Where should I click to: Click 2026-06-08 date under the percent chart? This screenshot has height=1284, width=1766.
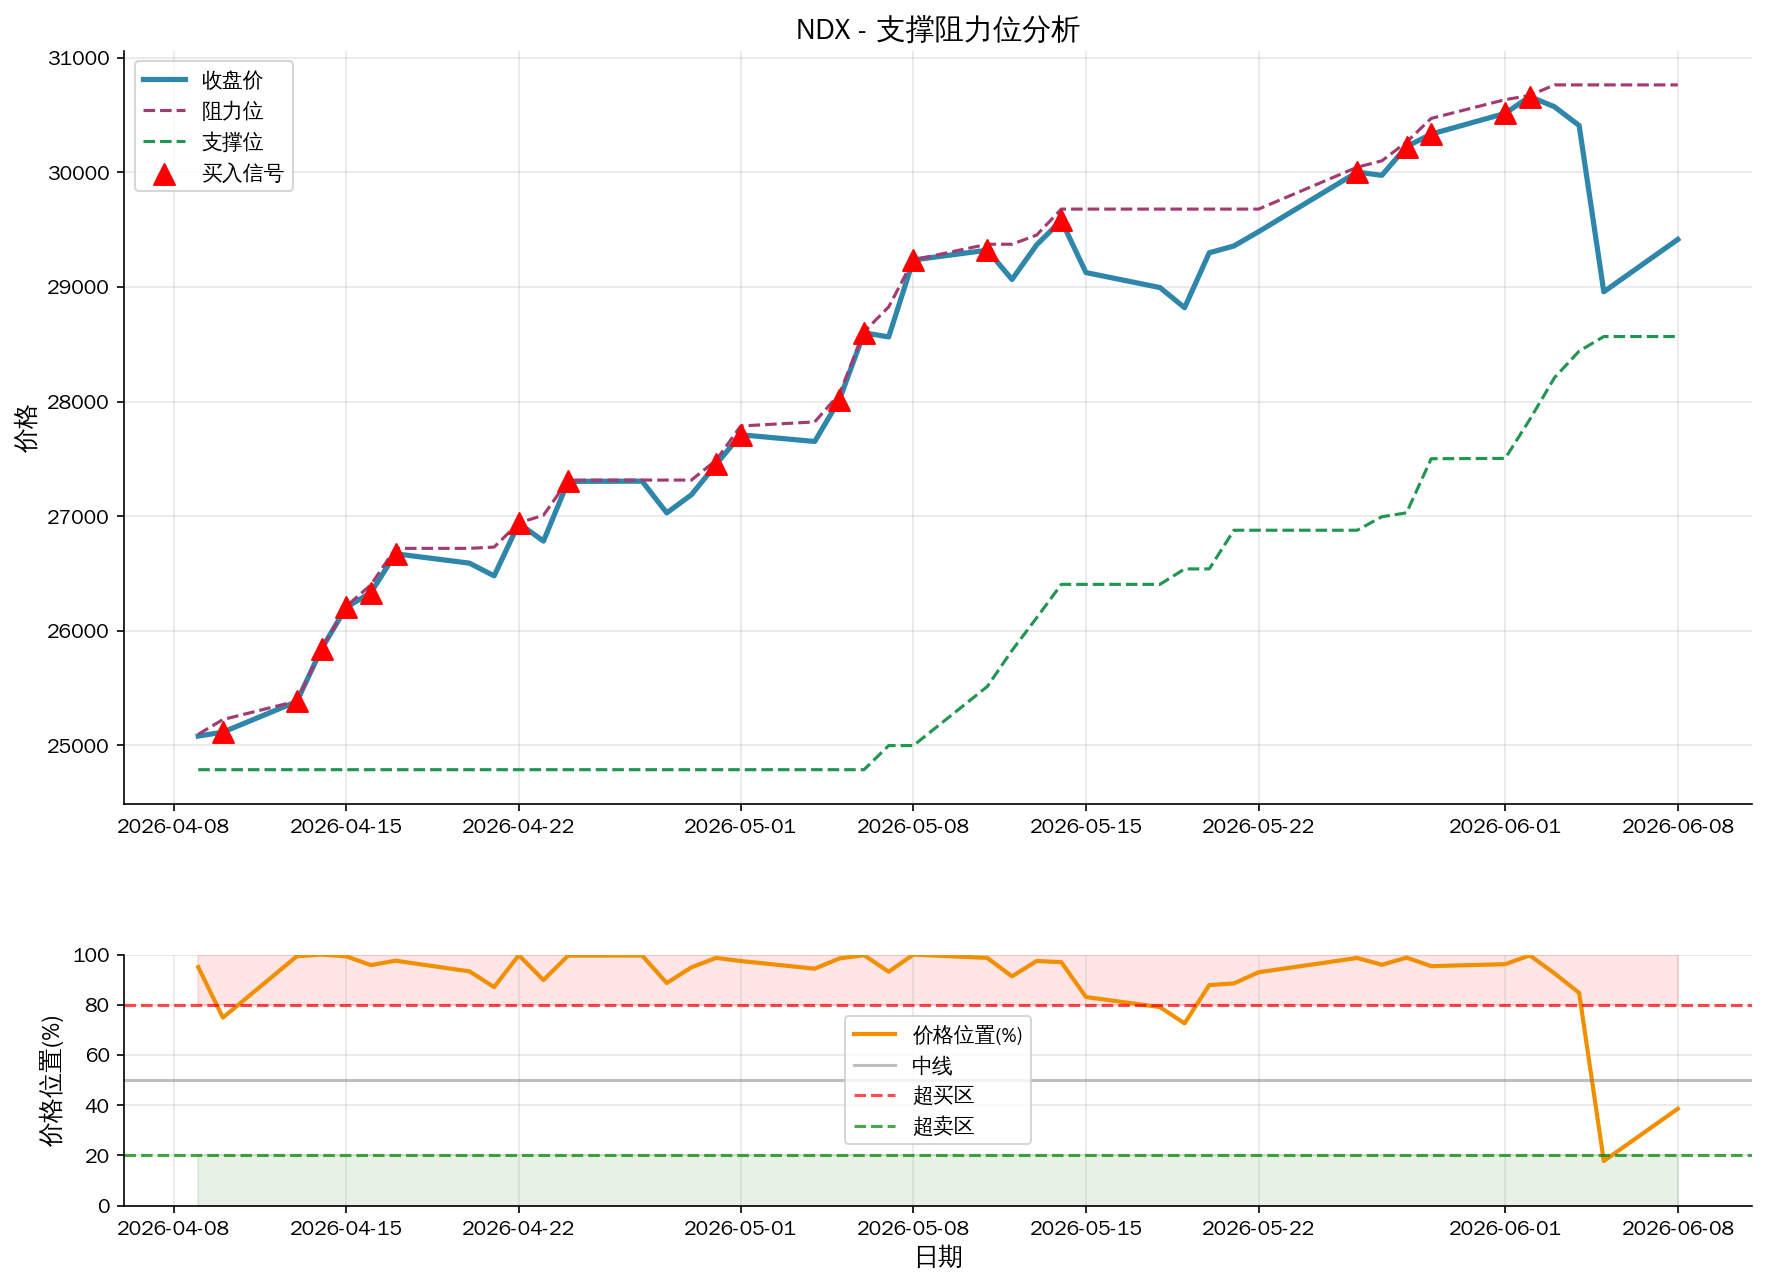1678,1228
